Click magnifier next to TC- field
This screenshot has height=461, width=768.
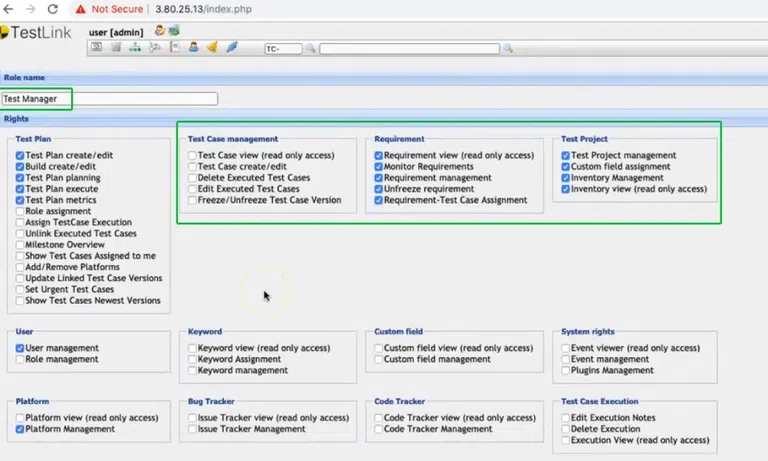tap(310, 48)
